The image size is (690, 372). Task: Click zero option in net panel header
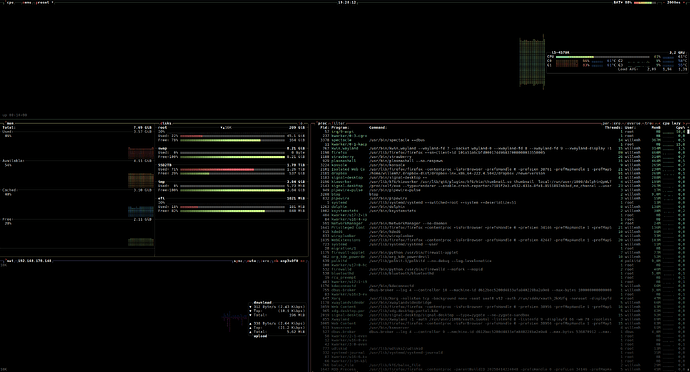(x=265, y=261)
